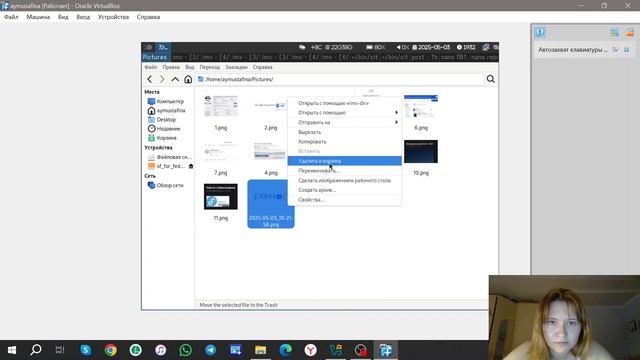Click the volume indicator in VM status bar

402,47
